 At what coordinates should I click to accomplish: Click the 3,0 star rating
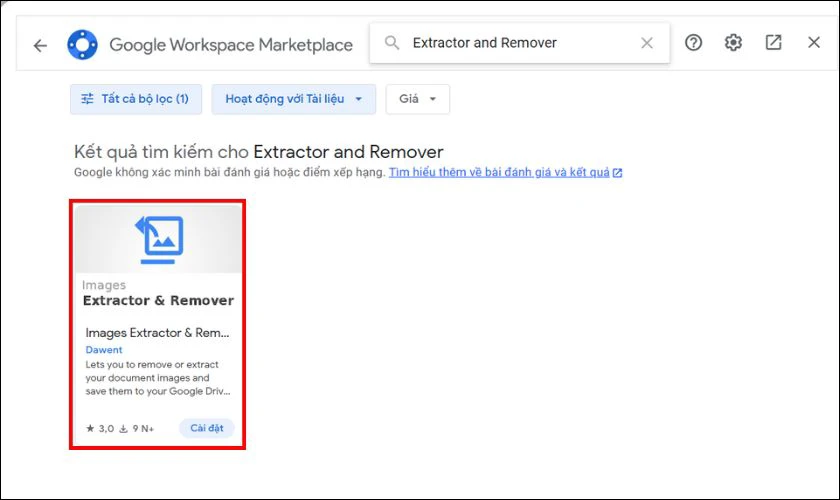100,429
